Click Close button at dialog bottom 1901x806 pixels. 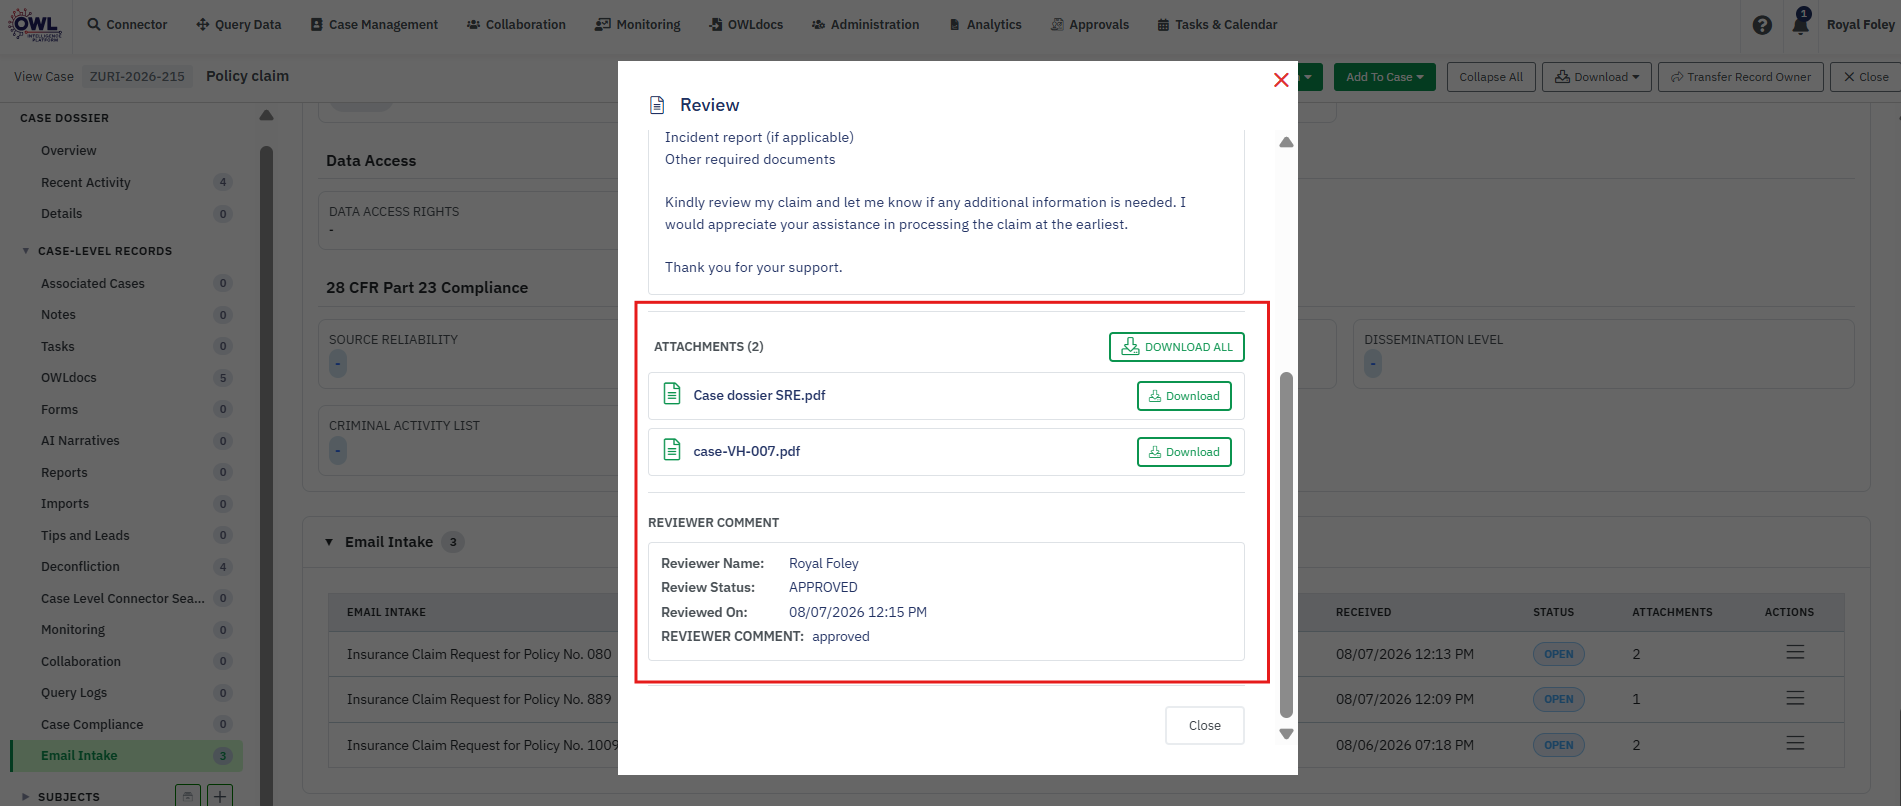point(1205,726)
